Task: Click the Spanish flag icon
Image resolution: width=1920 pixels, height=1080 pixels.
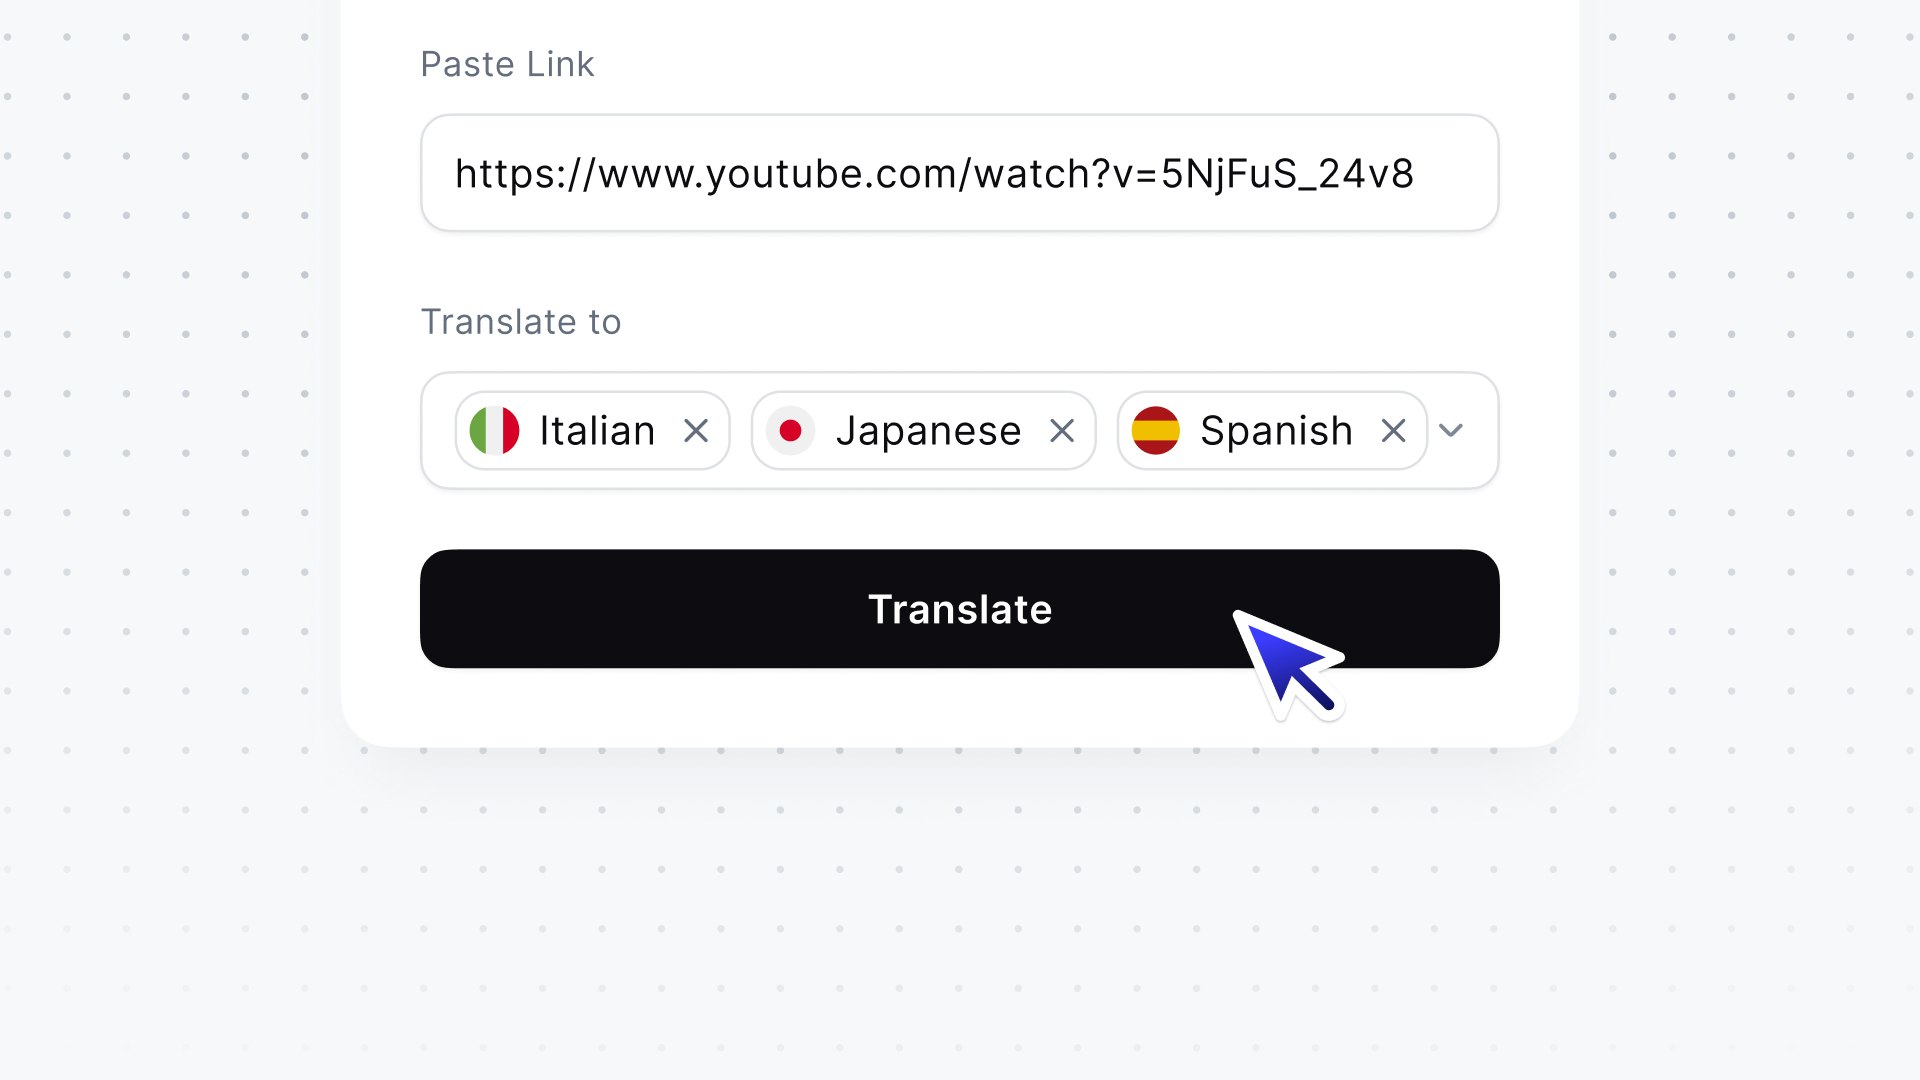Action: pyautogui.click(x=1156, y=431)
